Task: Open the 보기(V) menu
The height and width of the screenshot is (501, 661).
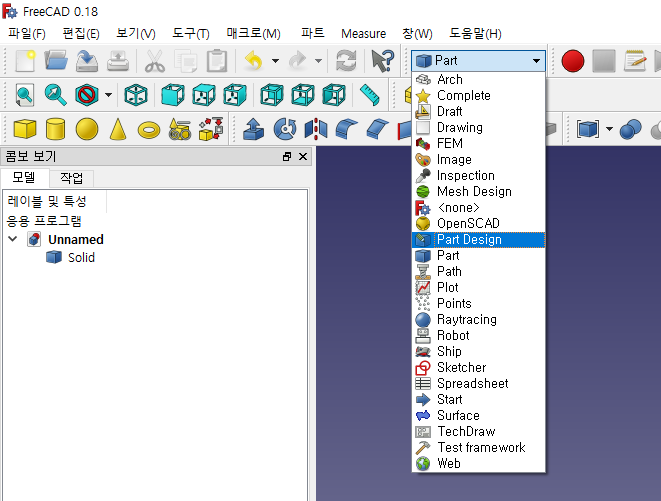Action: tap(136, 33)
